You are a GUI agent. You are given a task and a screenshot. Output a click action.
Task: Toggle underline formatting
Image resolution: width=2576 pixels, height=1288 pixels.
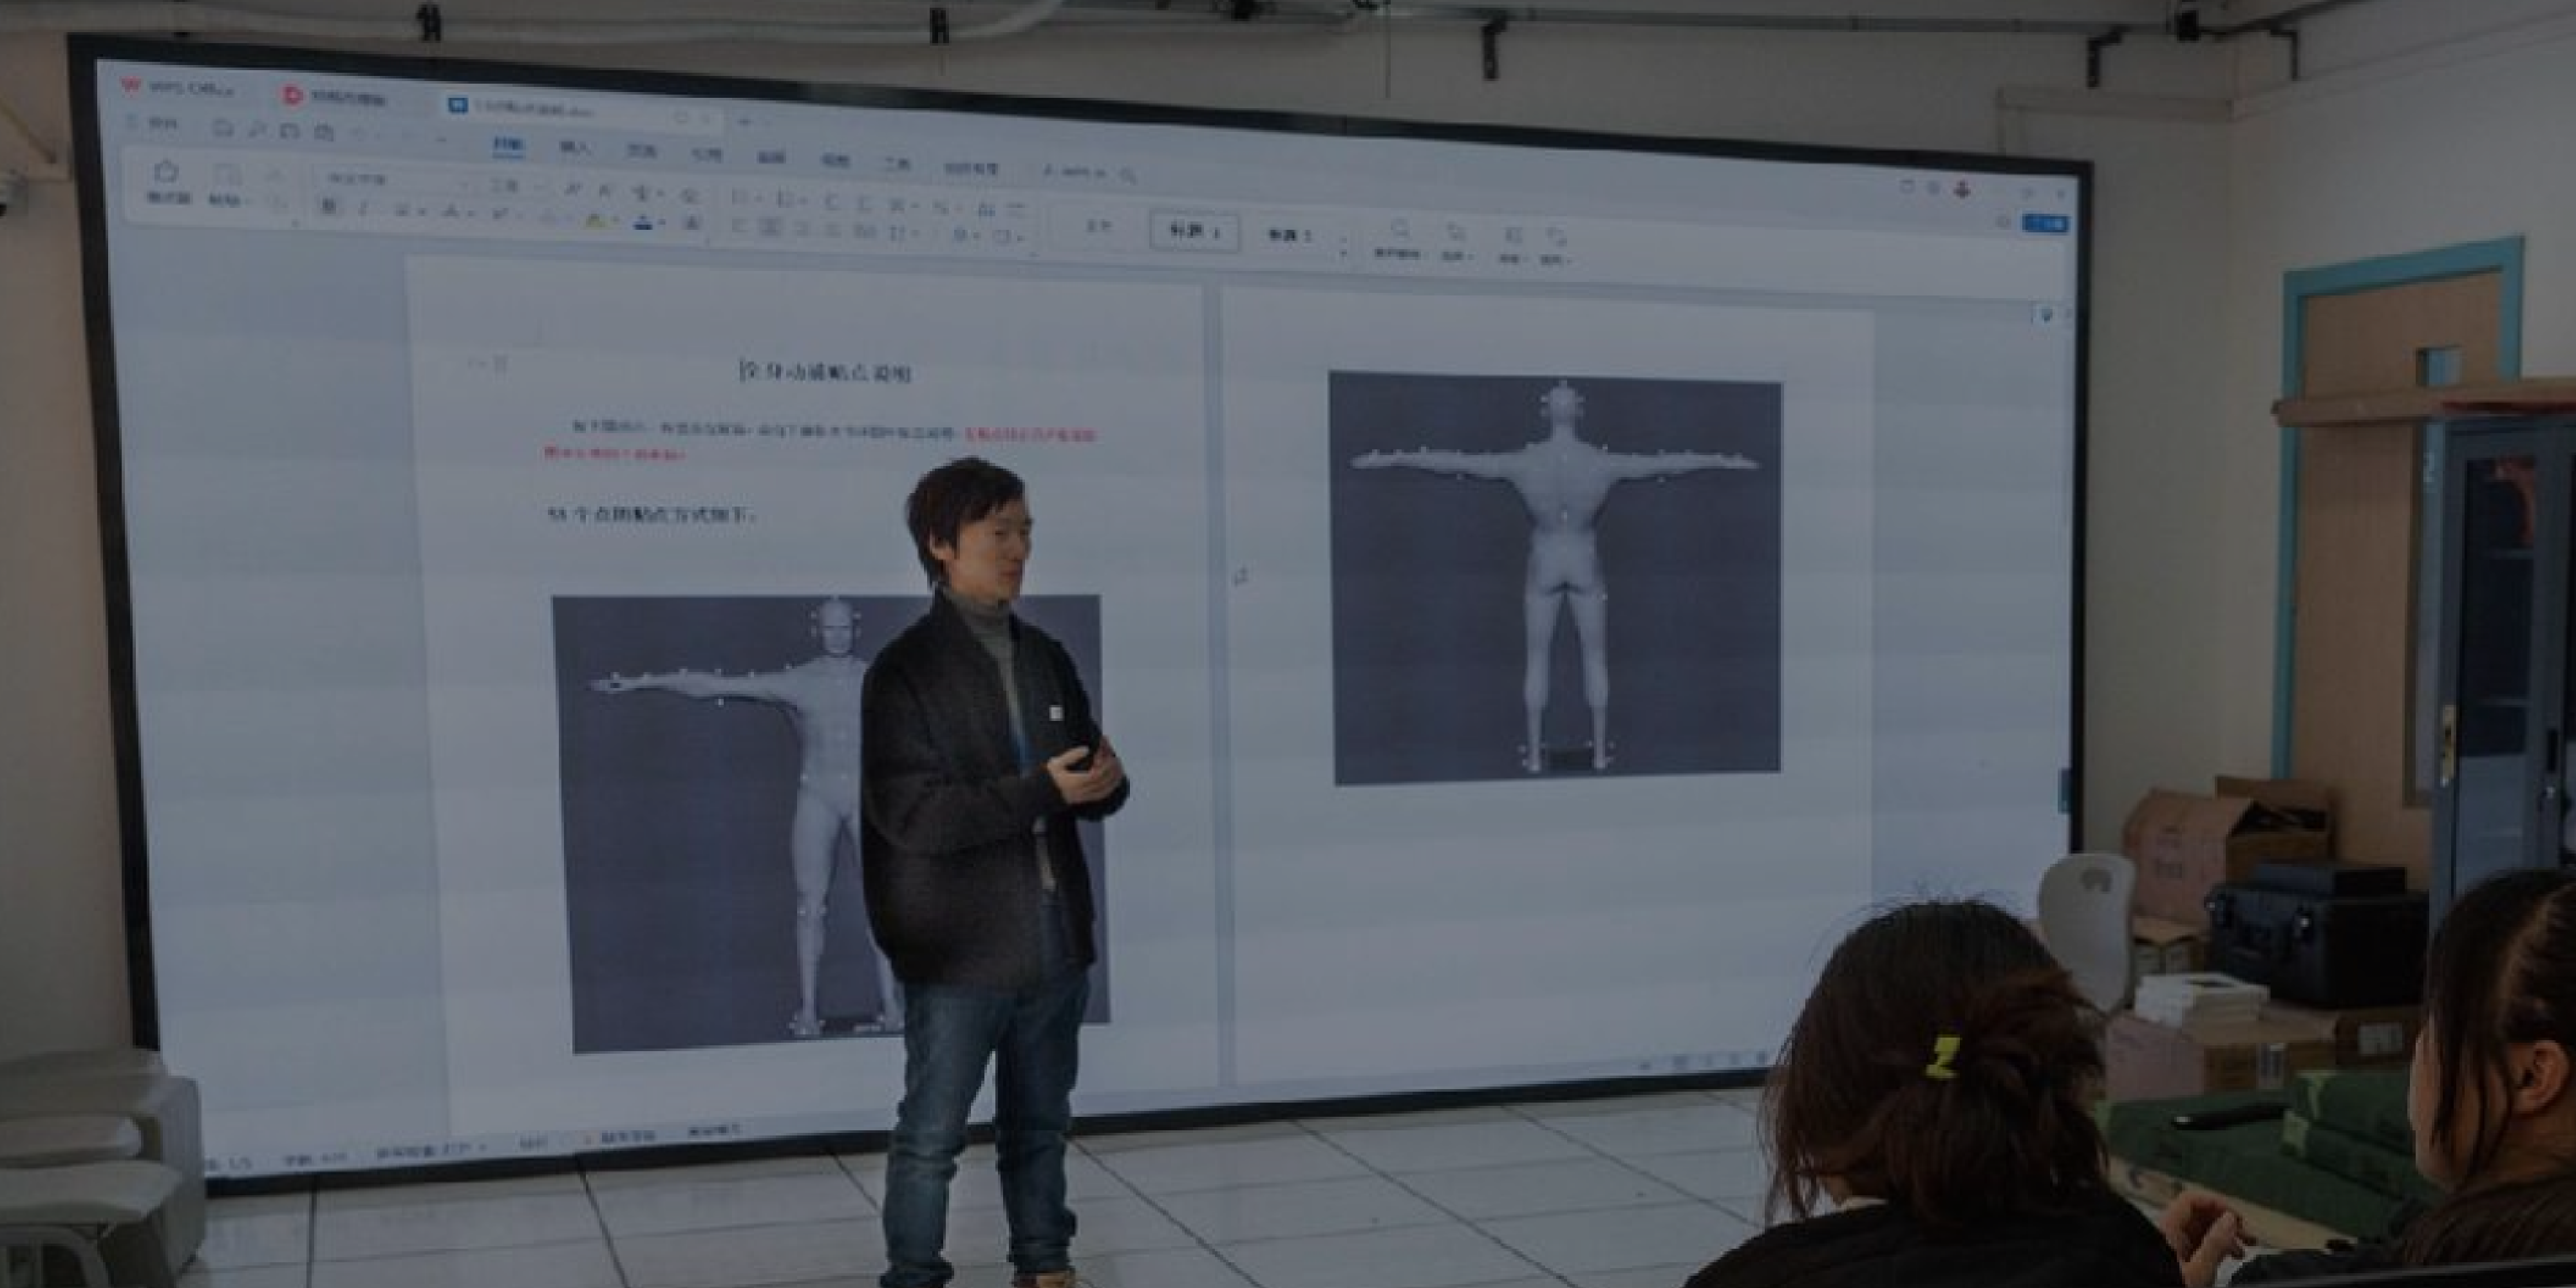[x=401, y=211]
